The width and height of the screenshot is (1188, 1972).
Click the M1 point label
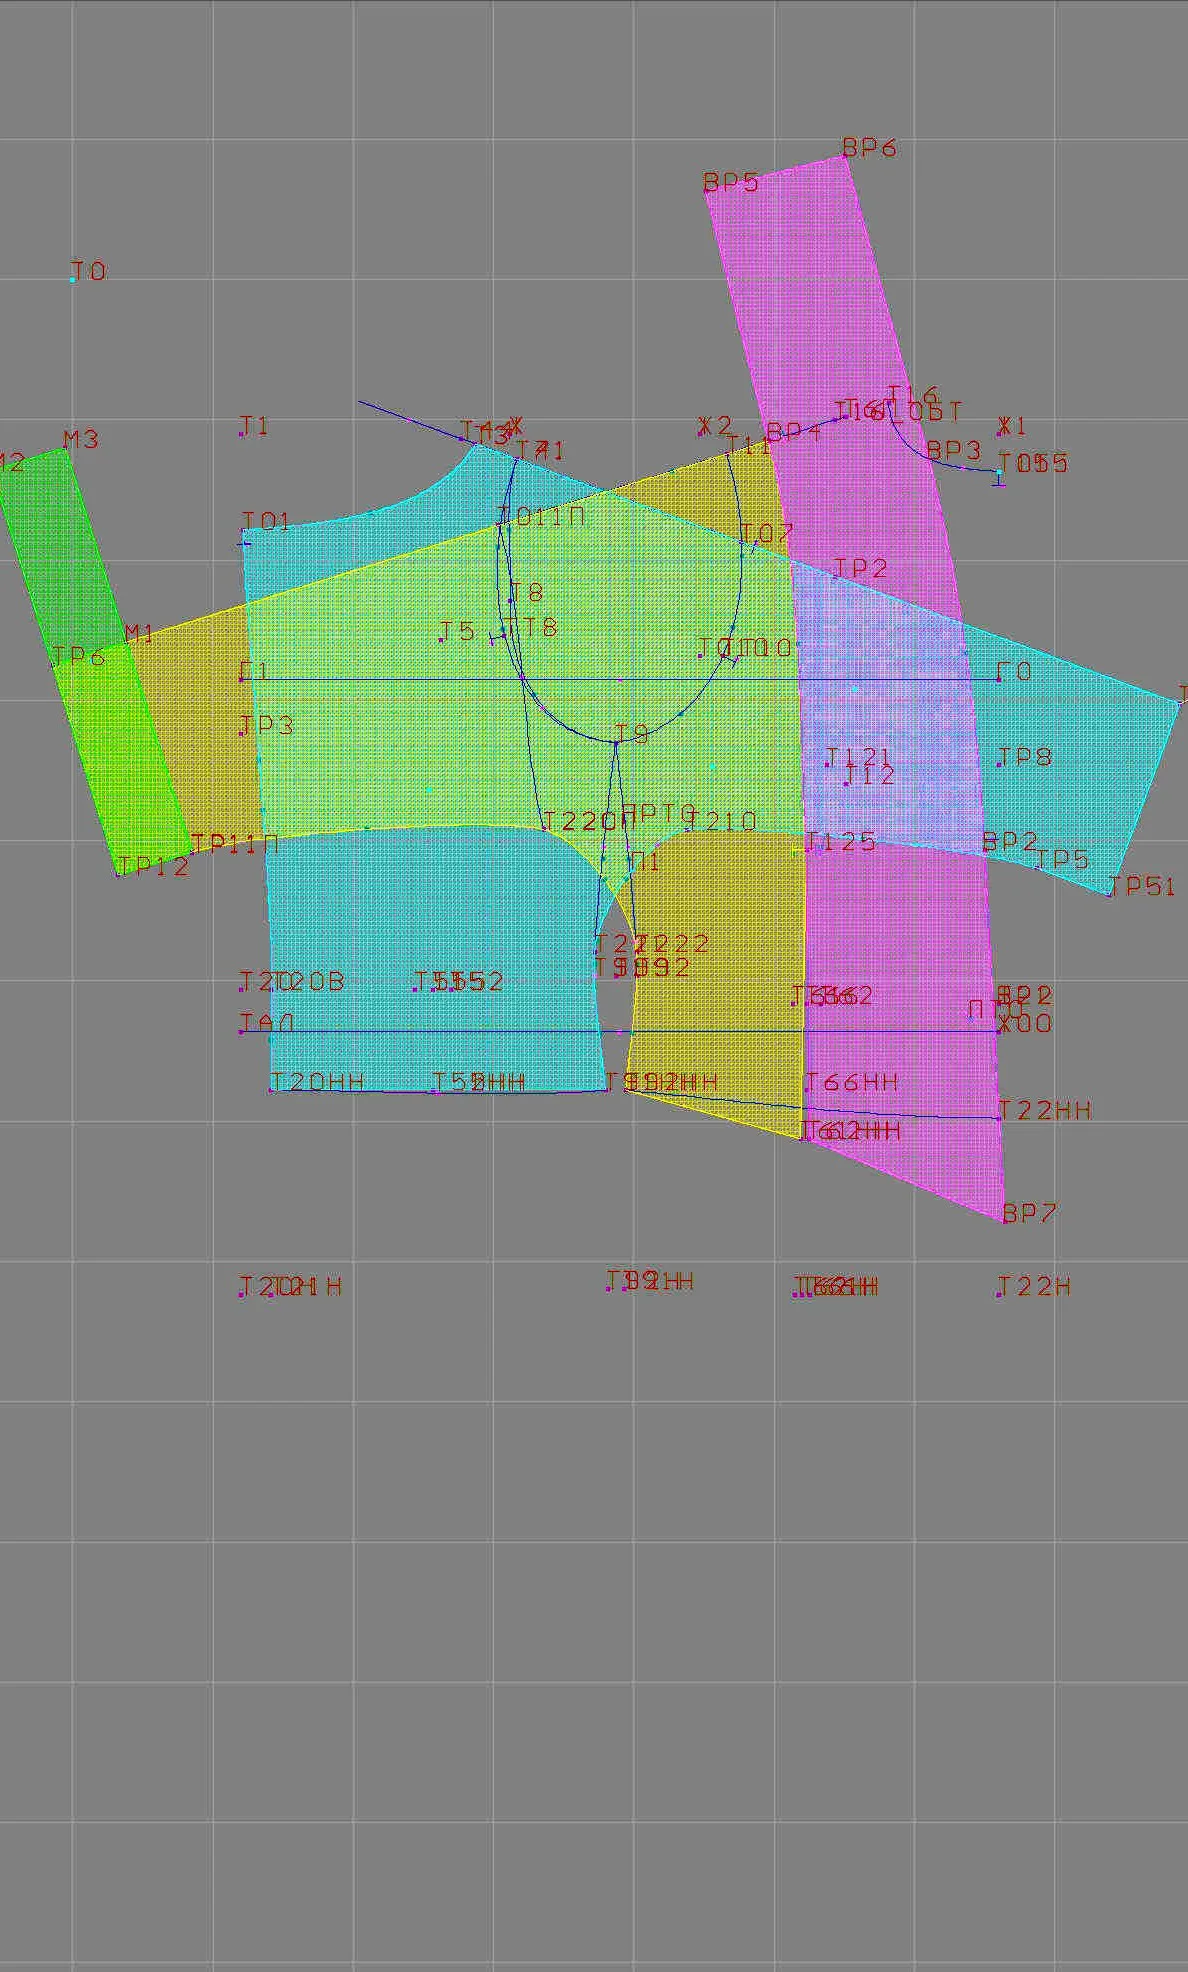(x=139, y=634)
